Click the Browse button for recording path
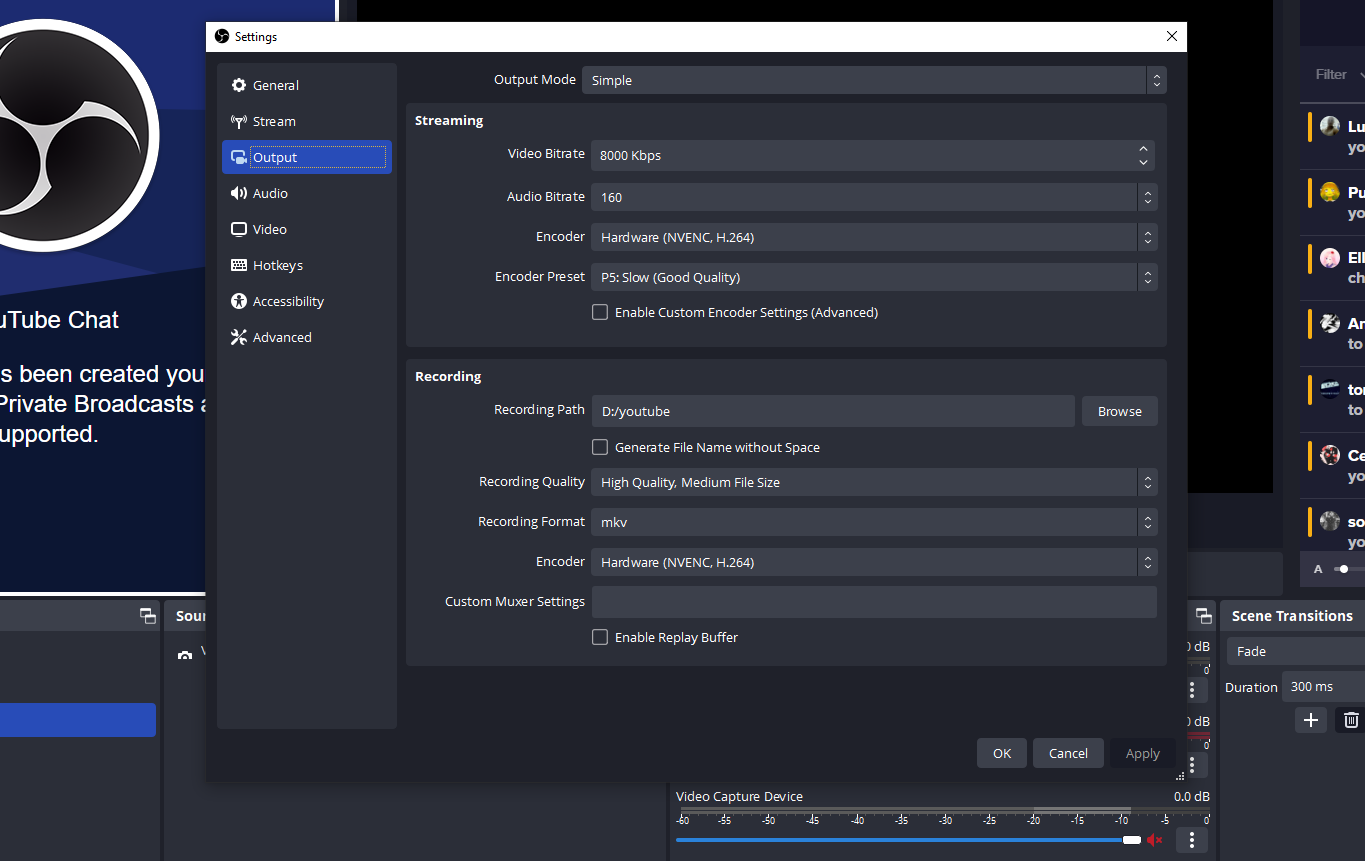The width and height of the screenshot is (1365, 861). 1119,411
